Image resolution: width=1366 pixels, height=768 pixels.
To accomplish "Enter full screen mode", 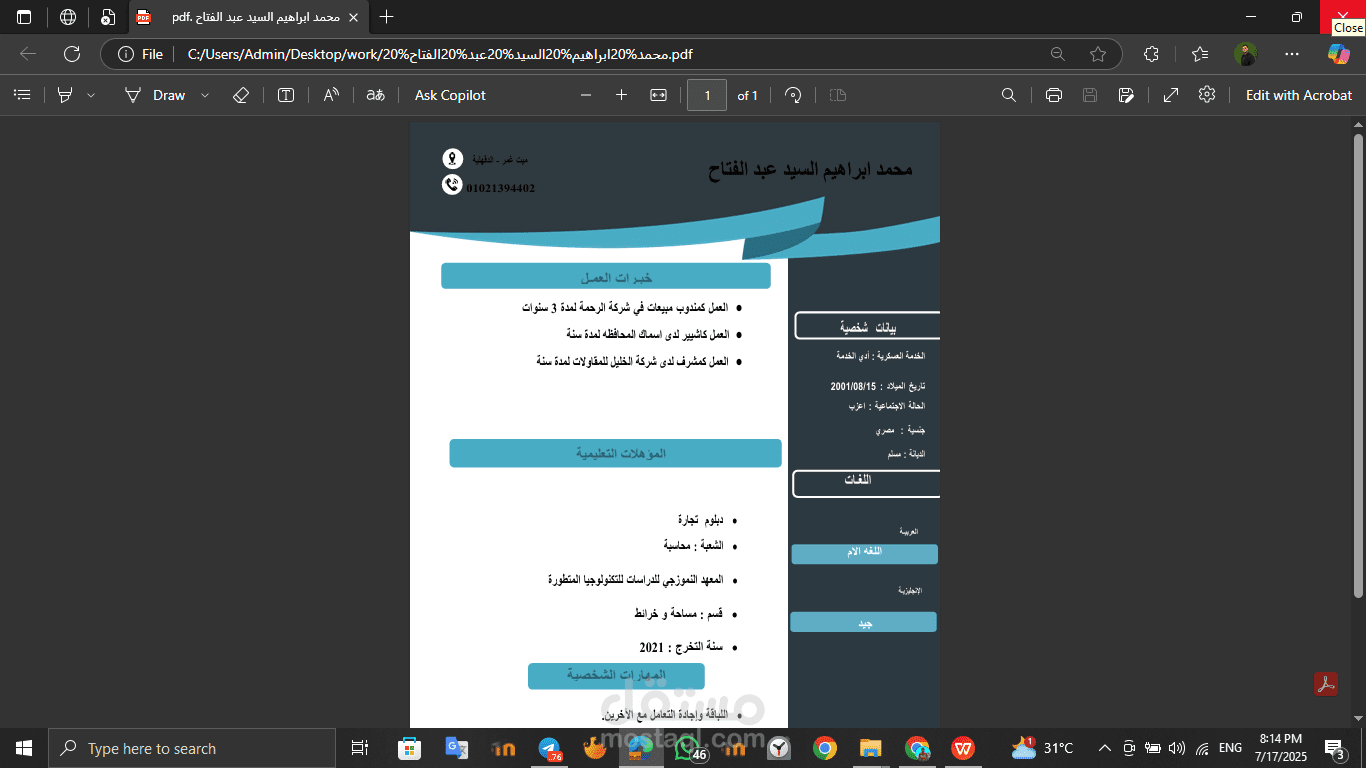I will click(1171, 95).
